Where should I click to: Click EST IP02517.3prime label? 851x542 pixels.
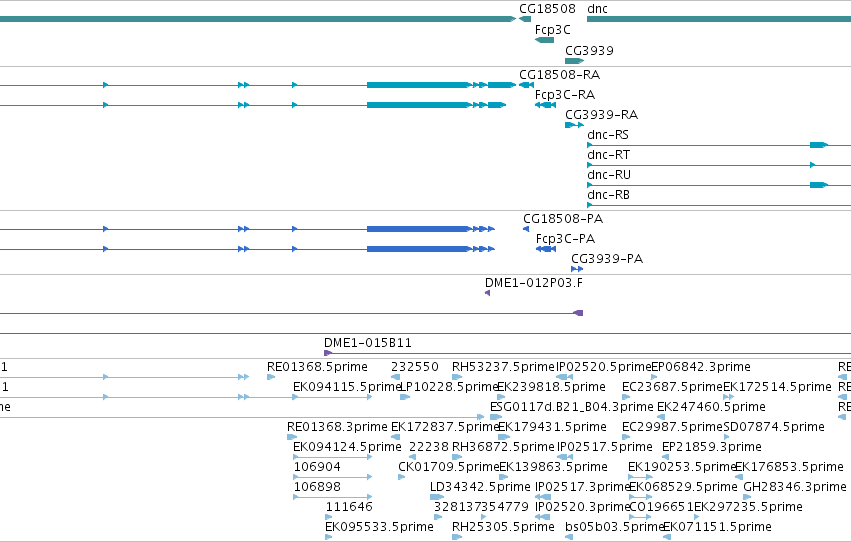(x=582, y=488)
